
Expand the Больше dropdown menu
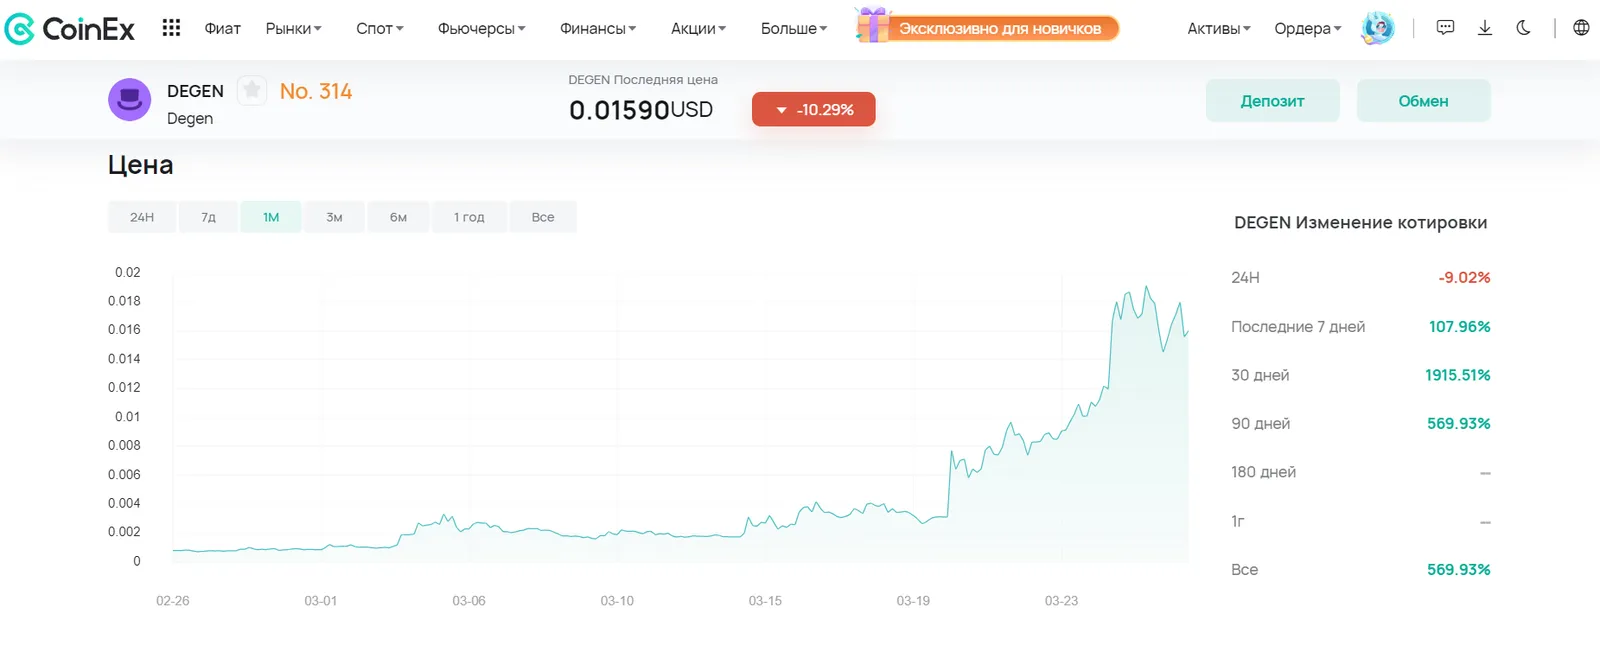(794, 29)
